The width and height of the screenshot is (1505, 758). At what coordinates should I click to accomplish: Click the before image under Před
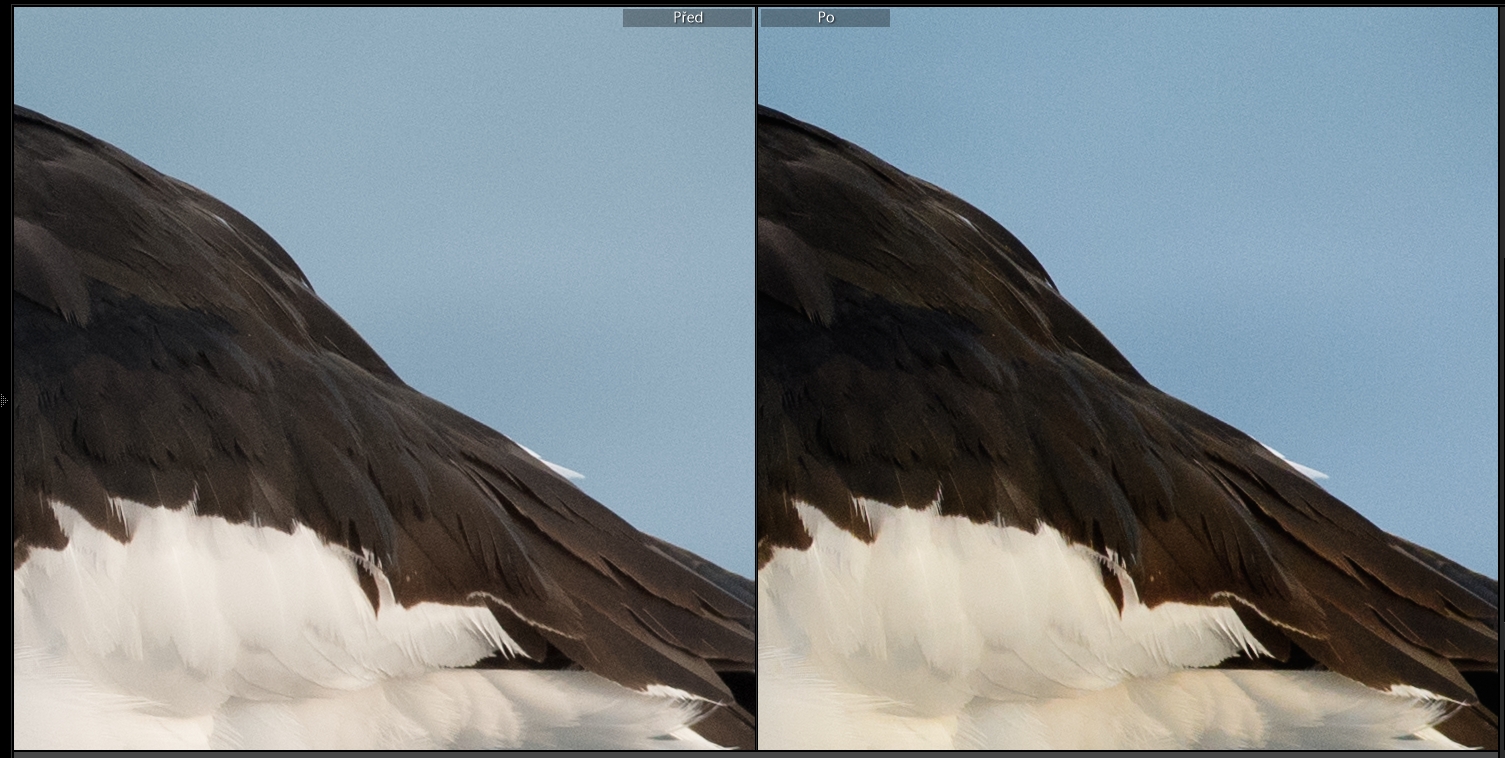384,378
